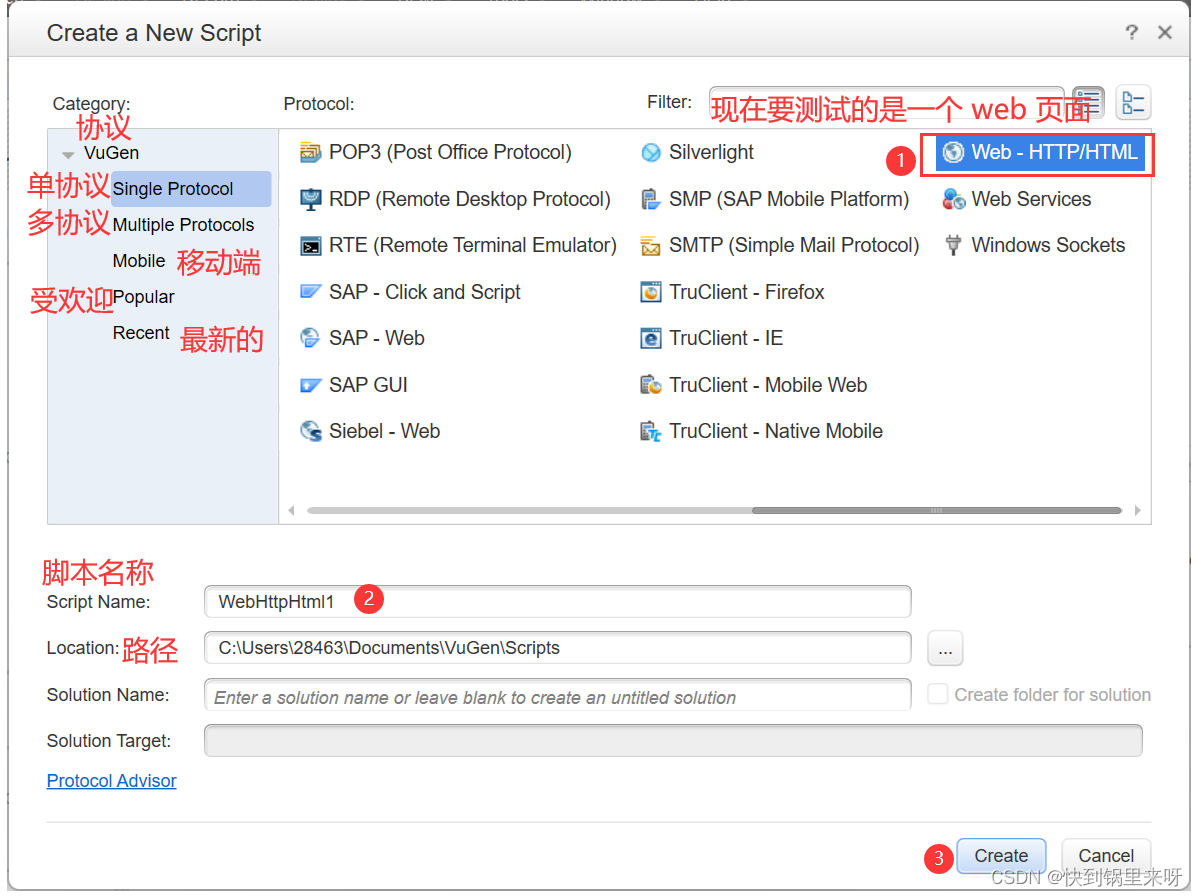Switch protocols to tree view icon

pos(1133,102)
